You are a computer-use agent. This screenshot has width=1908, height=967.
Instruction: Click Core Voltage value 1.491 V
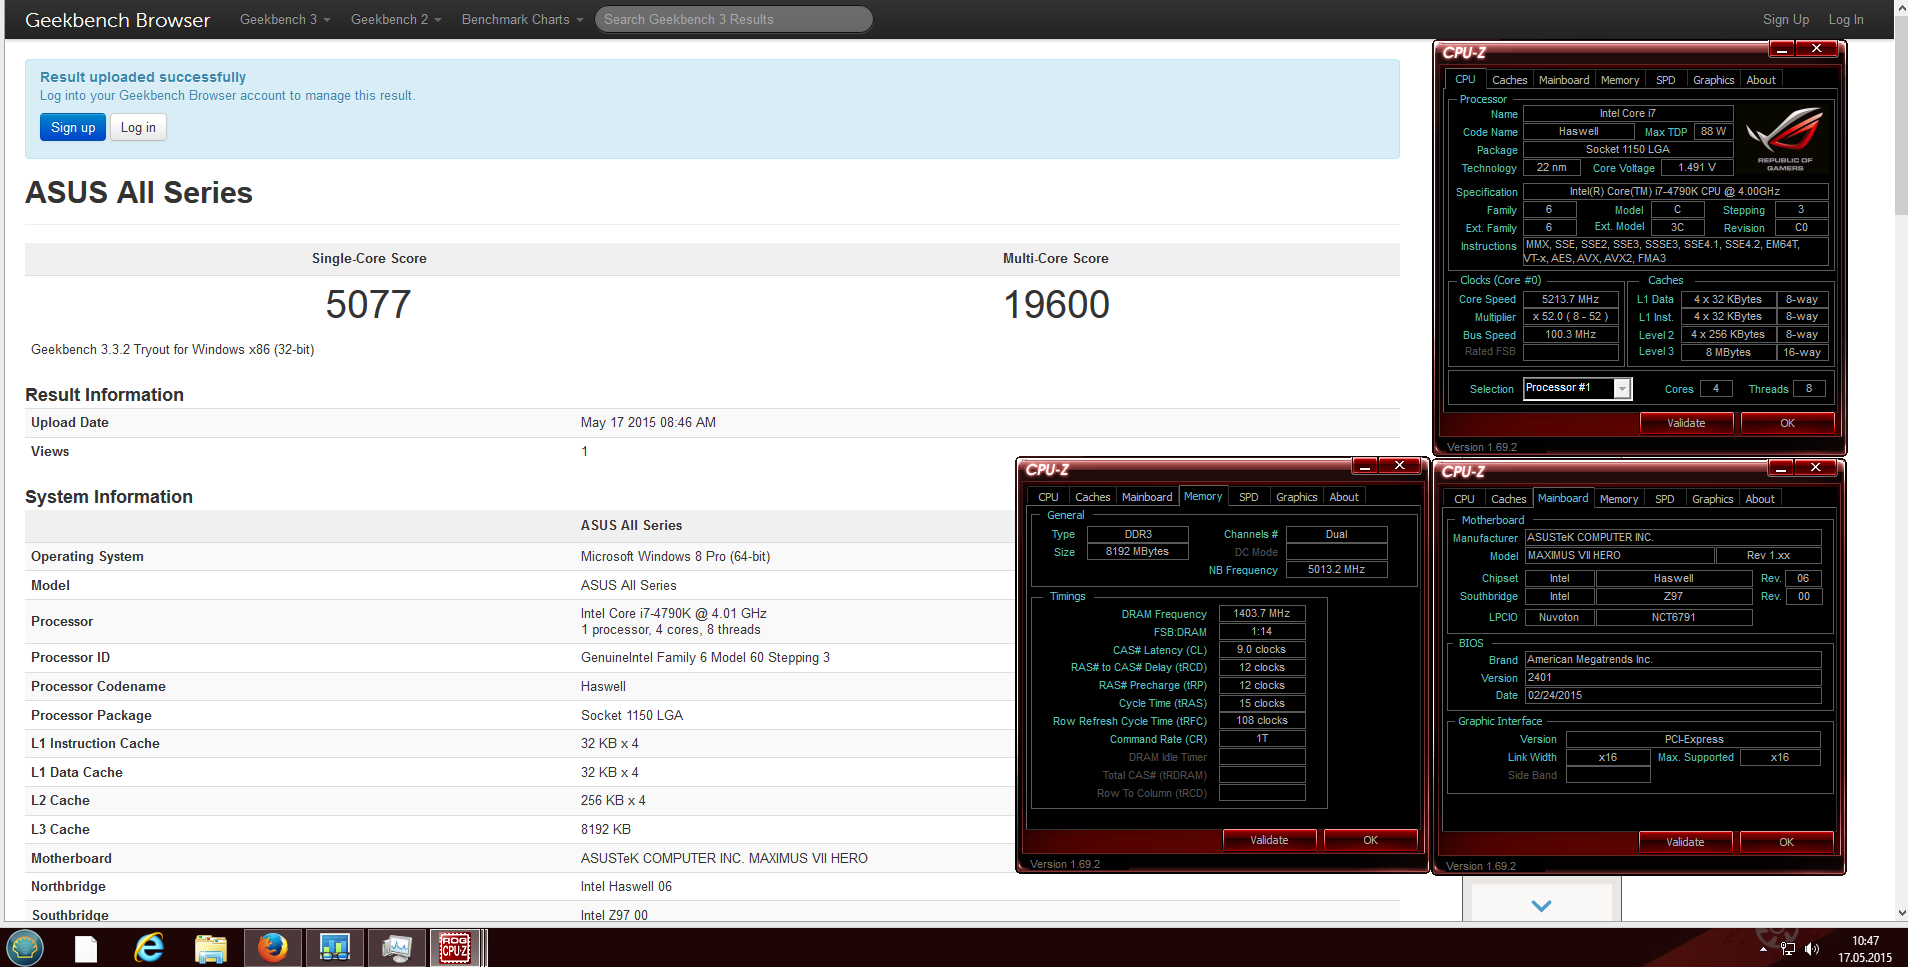click(1697, 167)
